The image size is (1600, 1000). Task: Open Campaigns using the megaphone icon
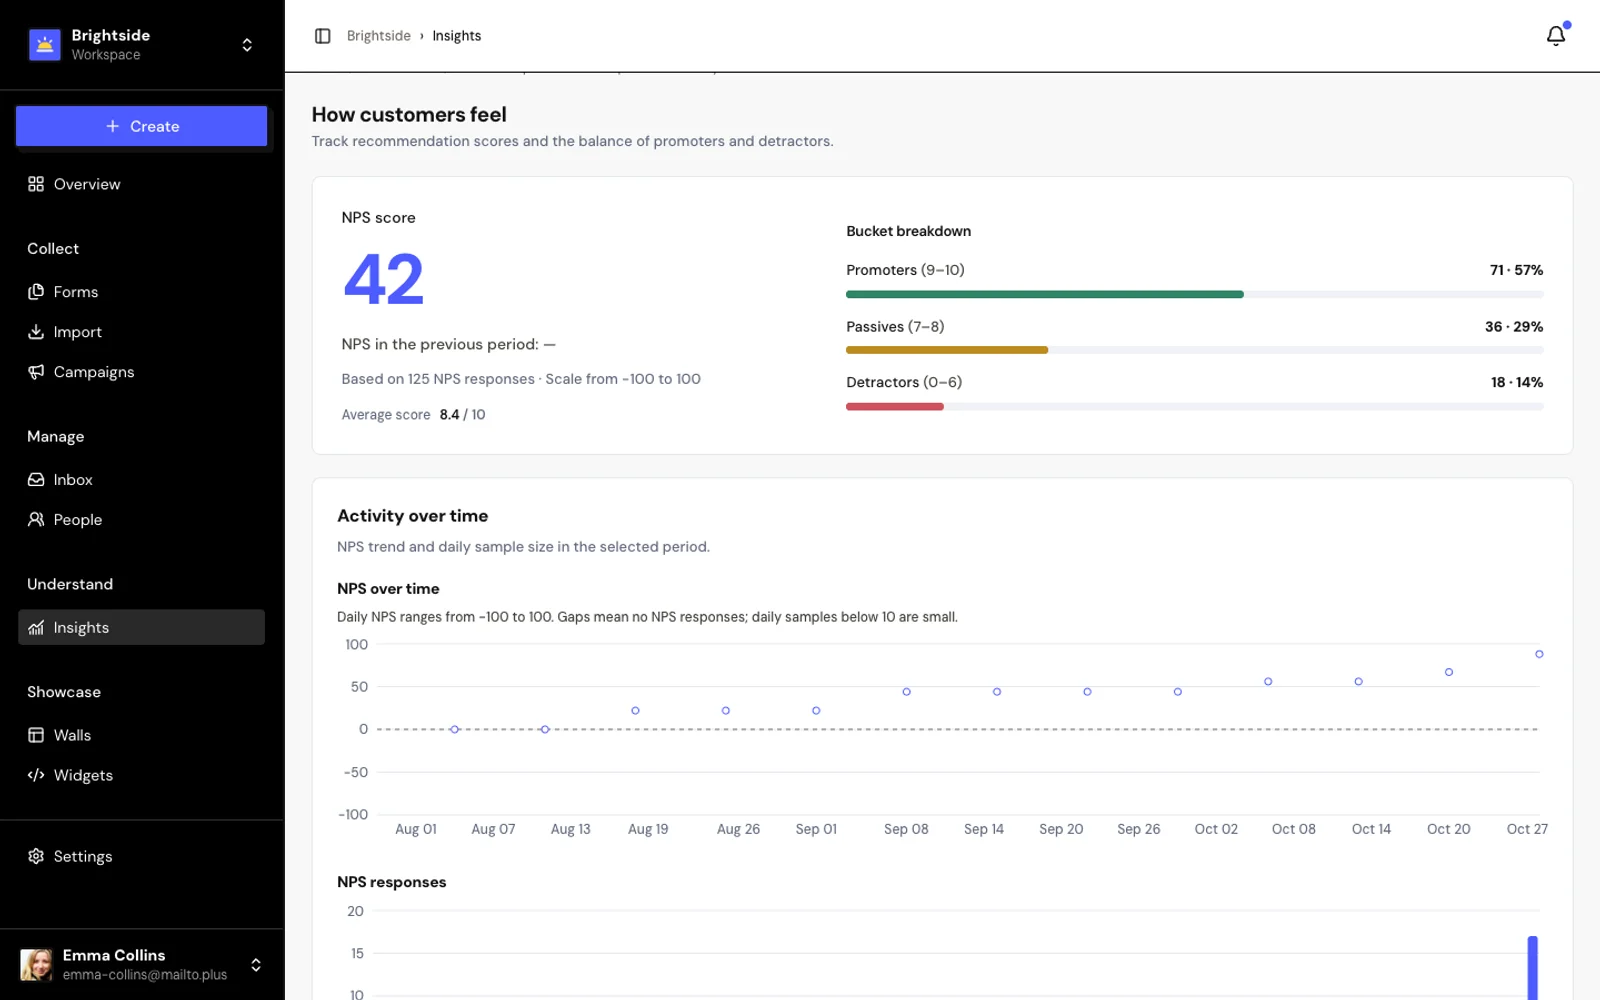pyautogui.click(x=36, y=372)
